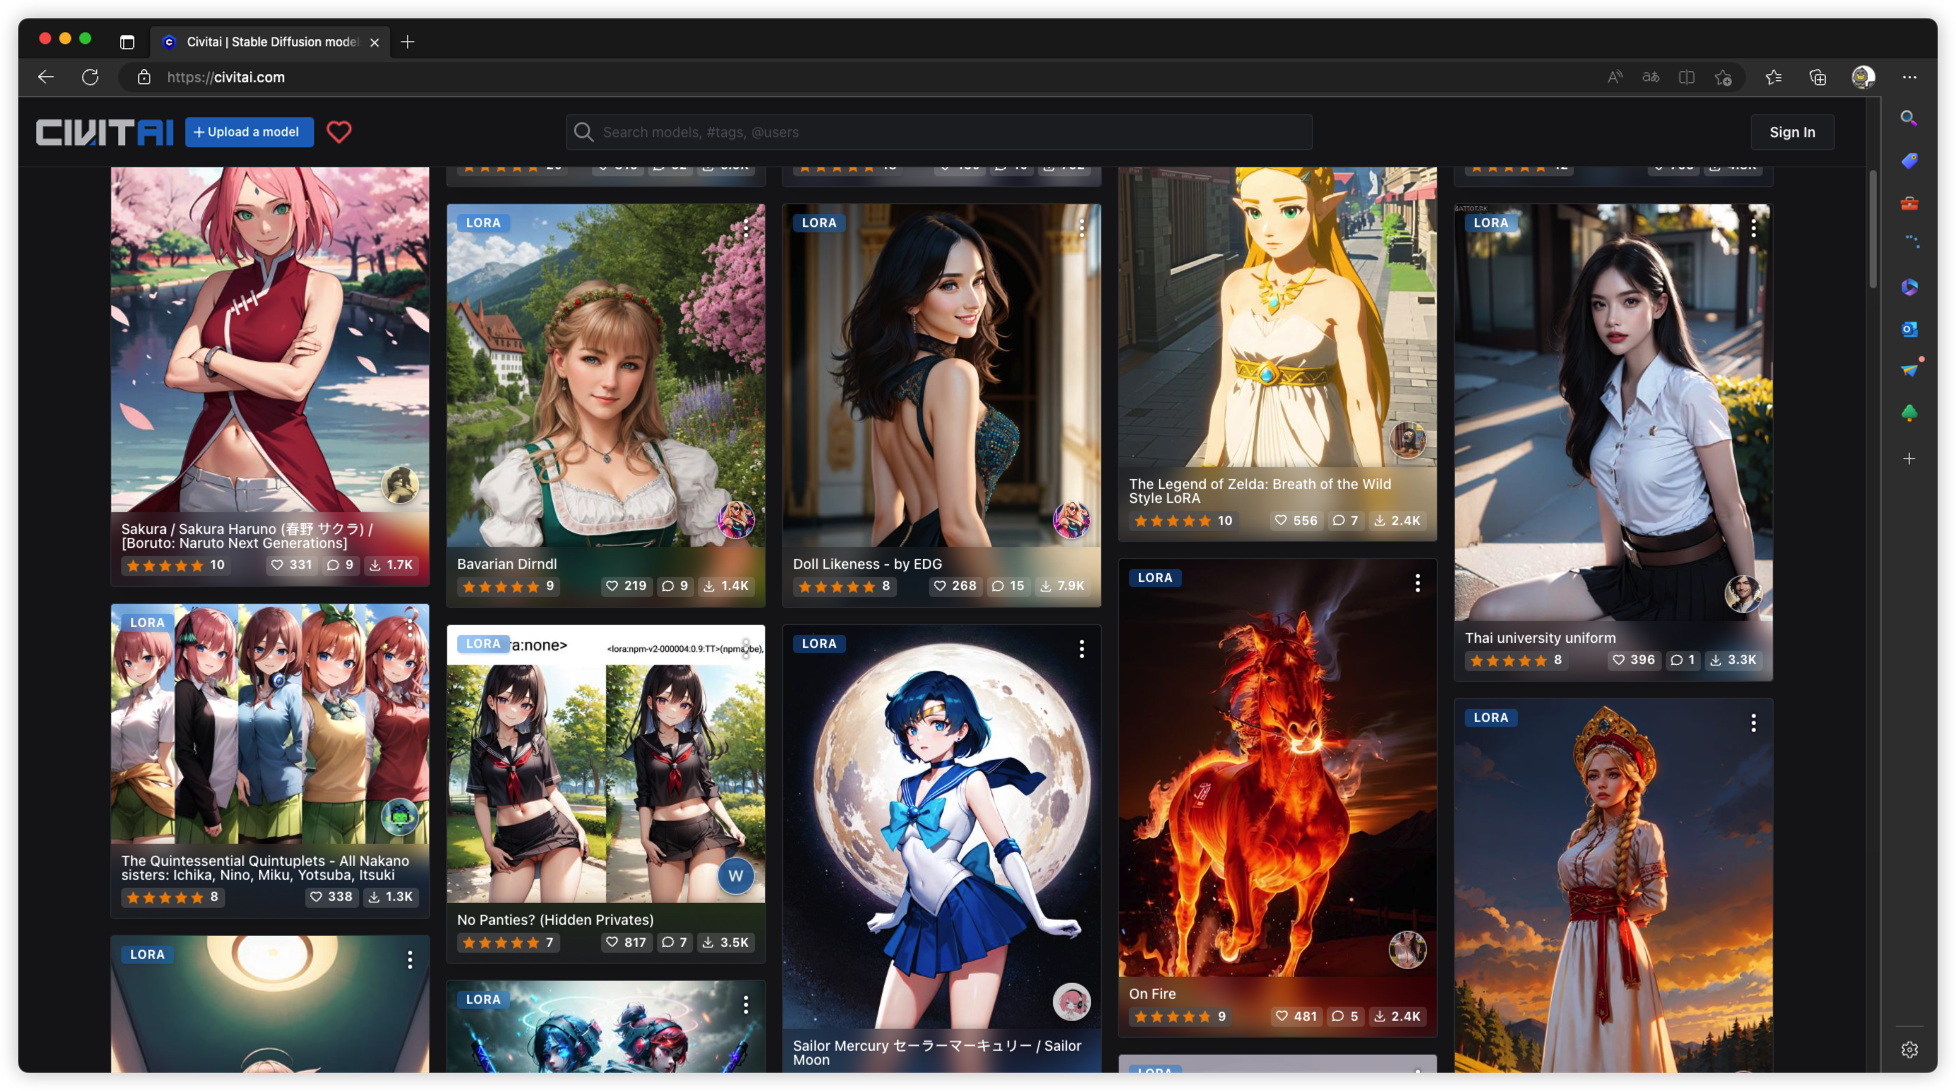Viewport: 1956px width, 1091px height.
Task: Click the 396 likes on Thai university uniform
Action: pyautogui.click(x=1633, y=660)
